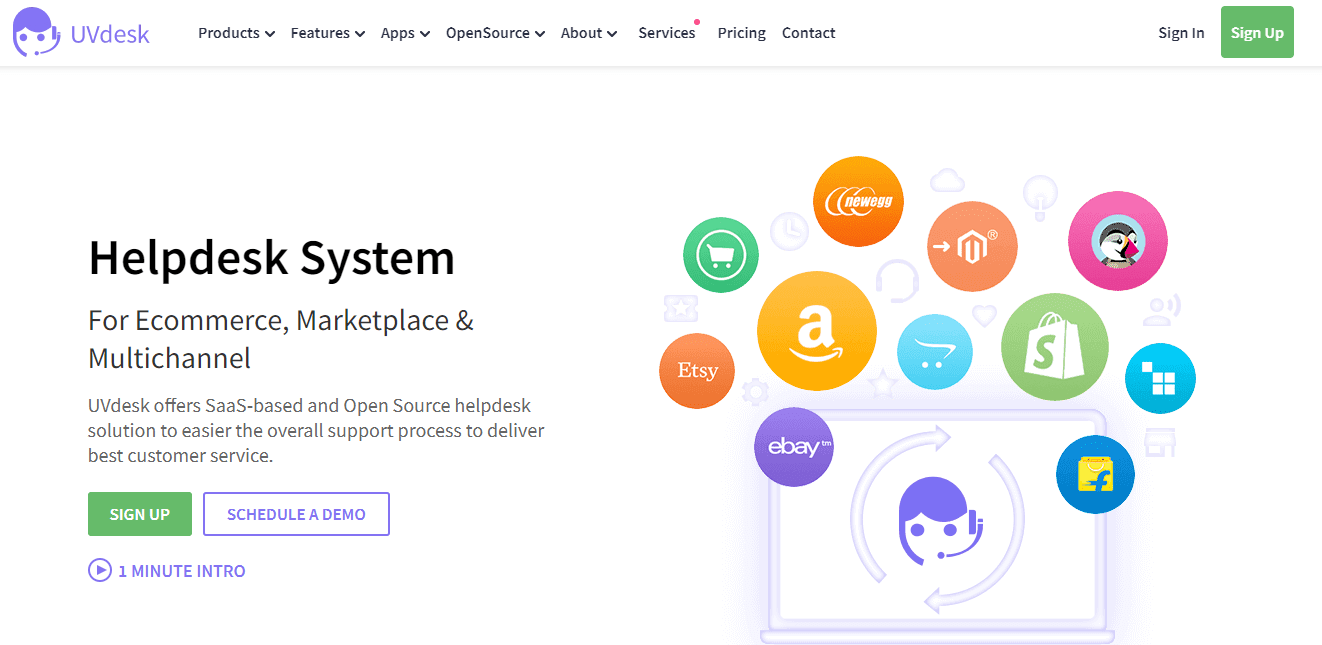Select the eBay channel icon
This screenshot has height=645, width=1322.
tap(793, 447)
